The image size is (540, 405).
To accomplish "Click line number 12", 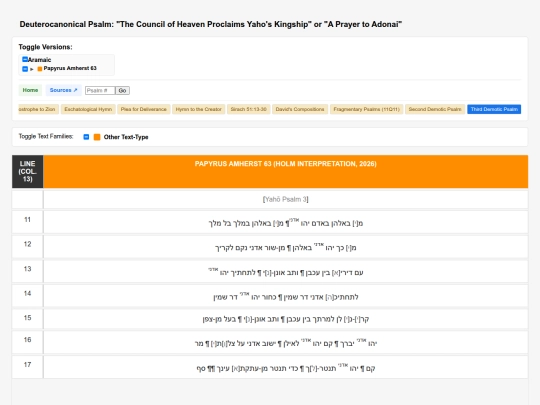I will coord(28,244).
